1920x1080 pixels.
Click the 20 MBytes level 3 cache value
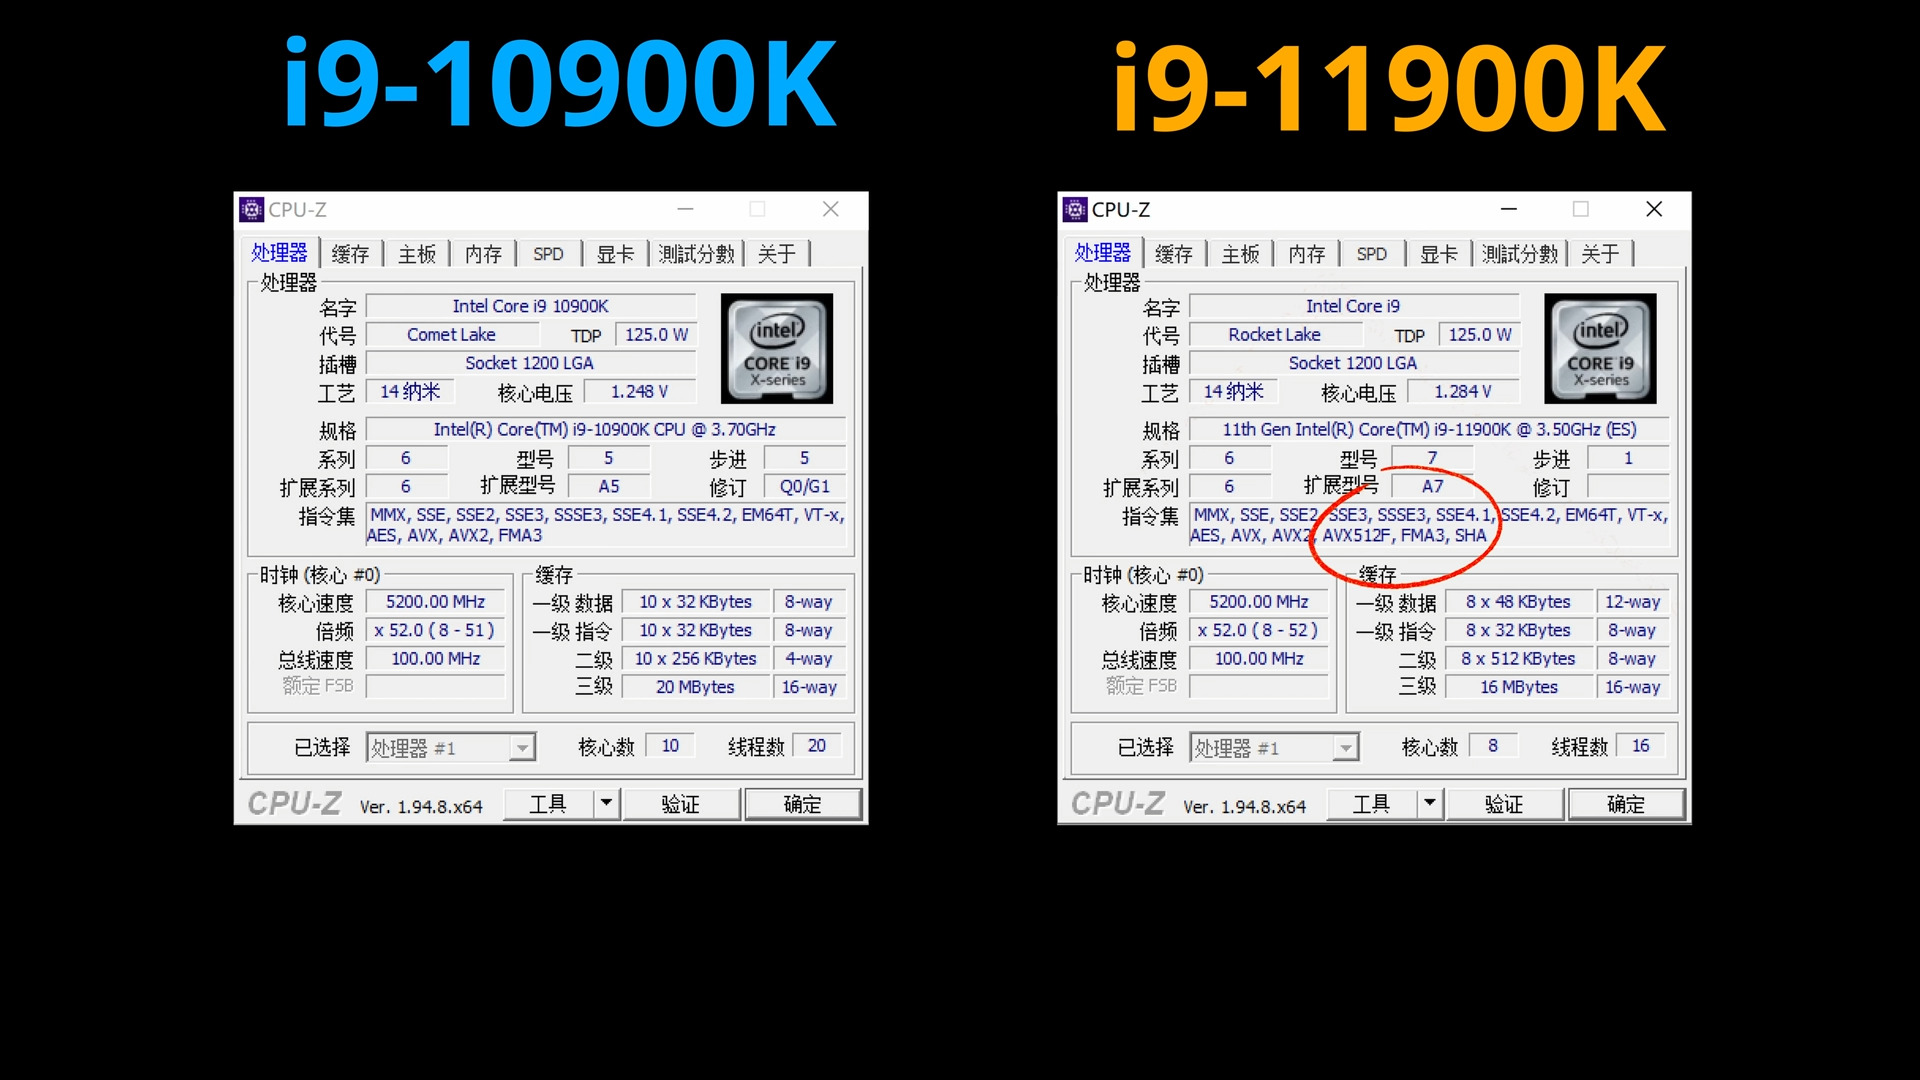tap(696, 687)
